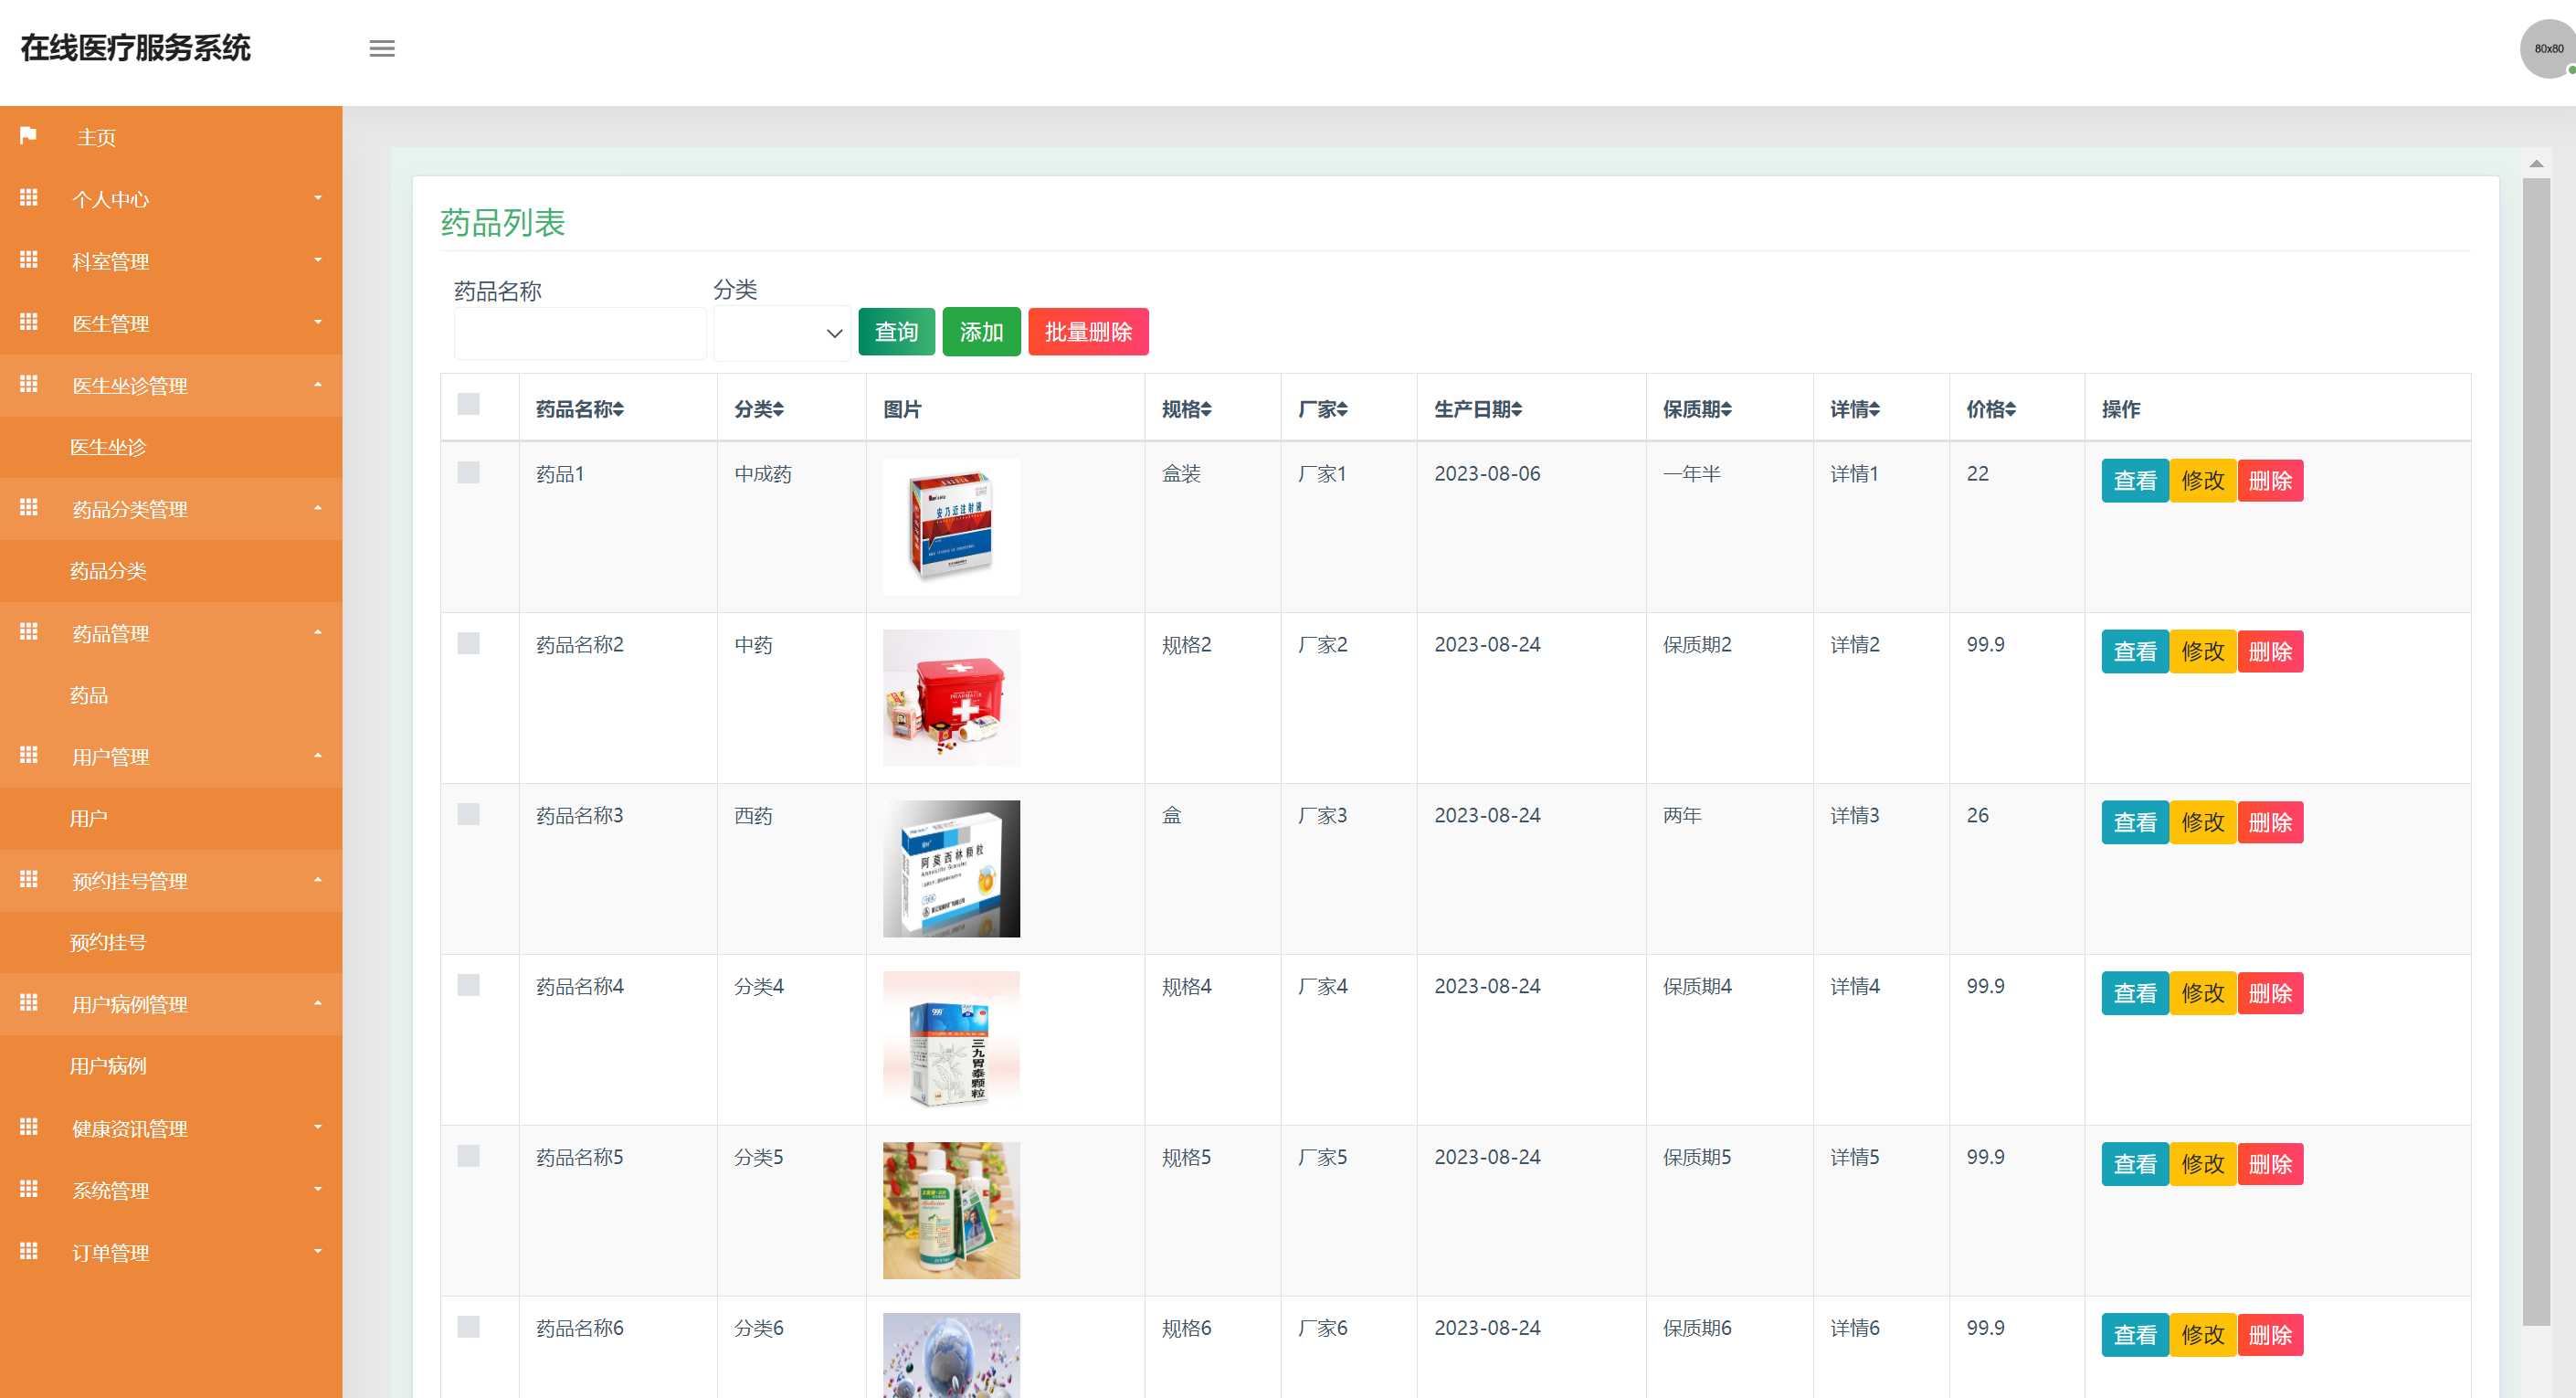2576x1398 pixels.
Task: Open the 分类 dropdown
Action: tap(781, 333)
